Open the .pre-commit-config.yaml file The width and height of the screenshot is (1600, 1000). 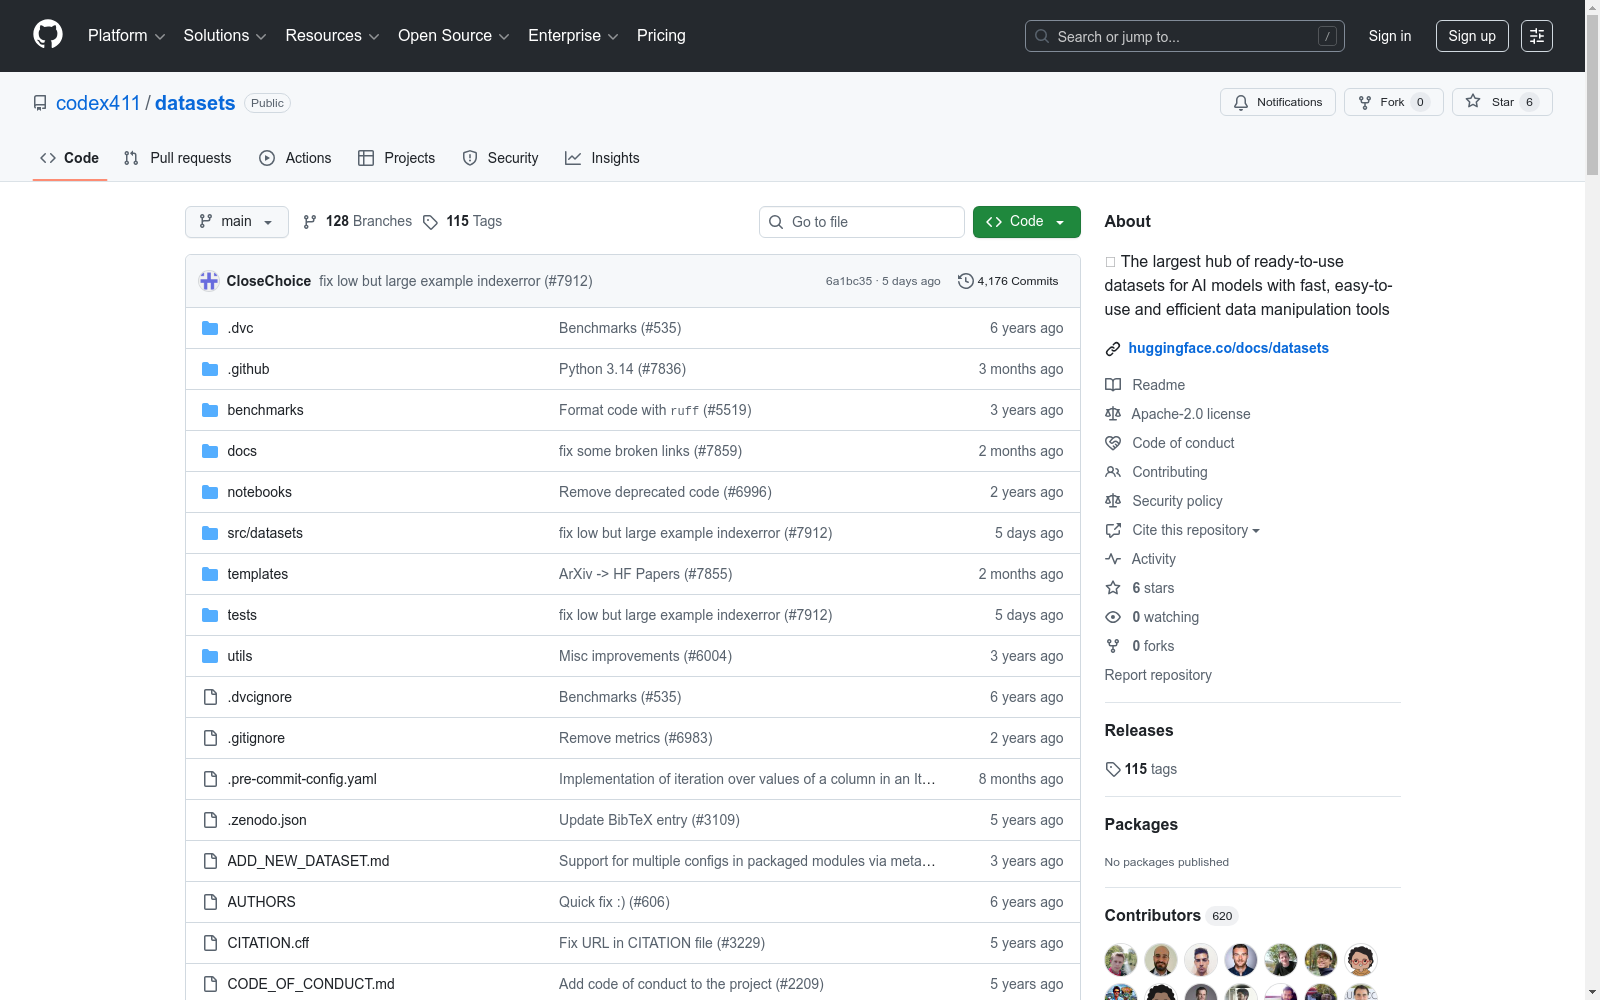tap(302, 779)
